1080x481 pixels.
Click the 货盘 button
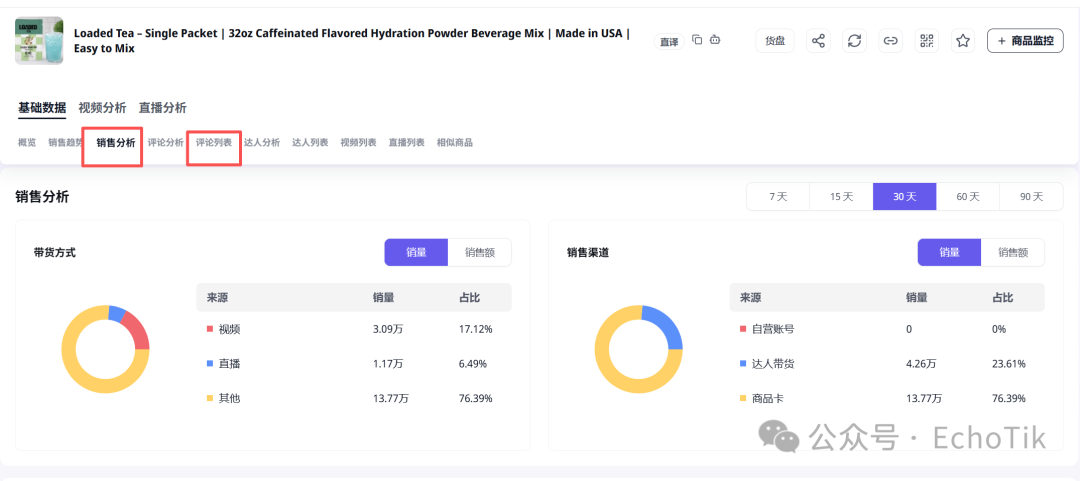(x=775, y=41)
